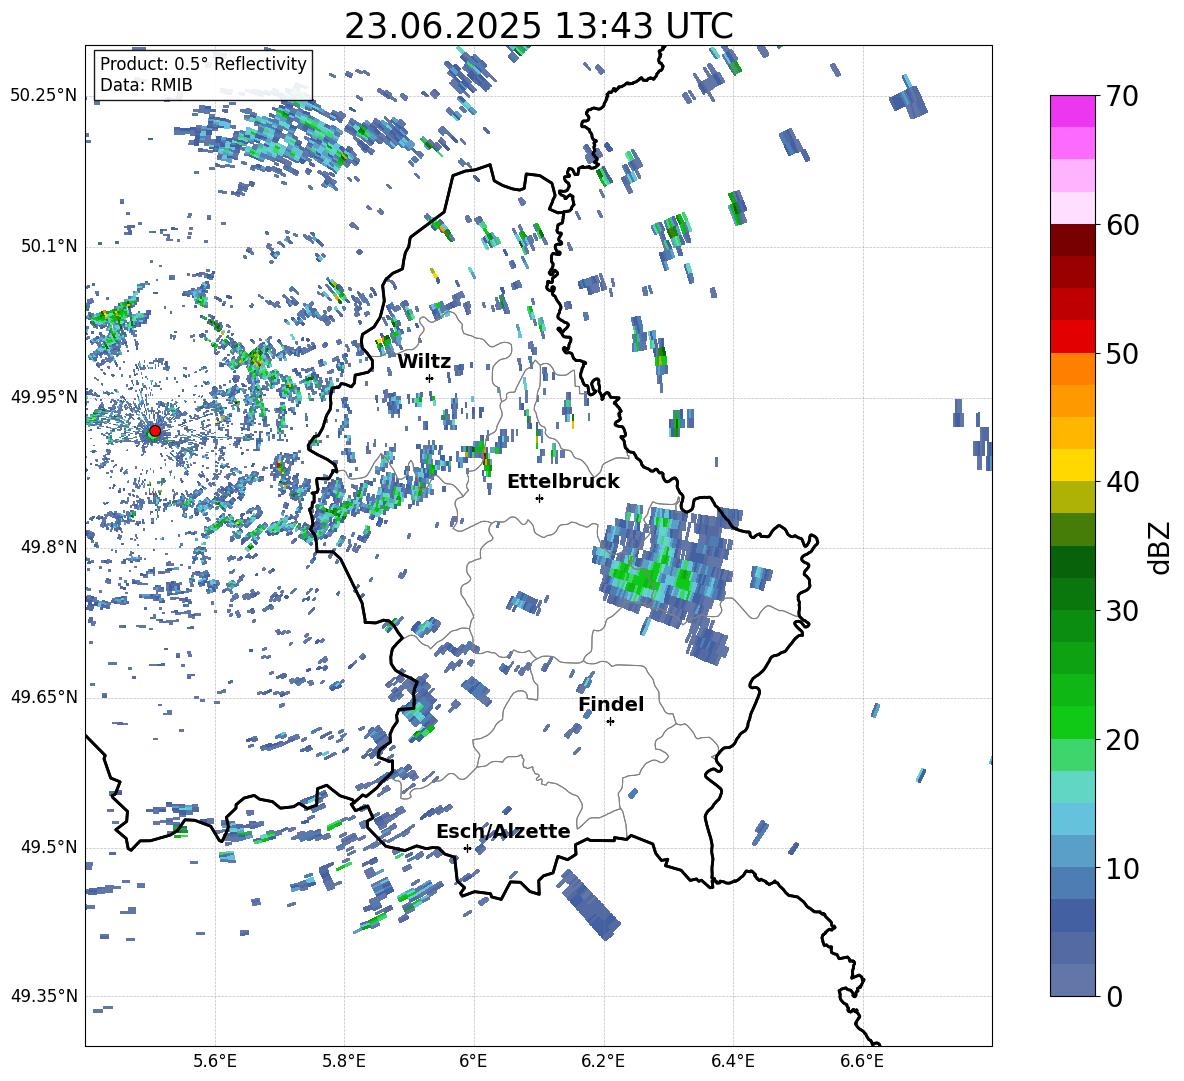Click the Findel city label
Viewport: 1184px width, 1081px height.
(611, 704)
